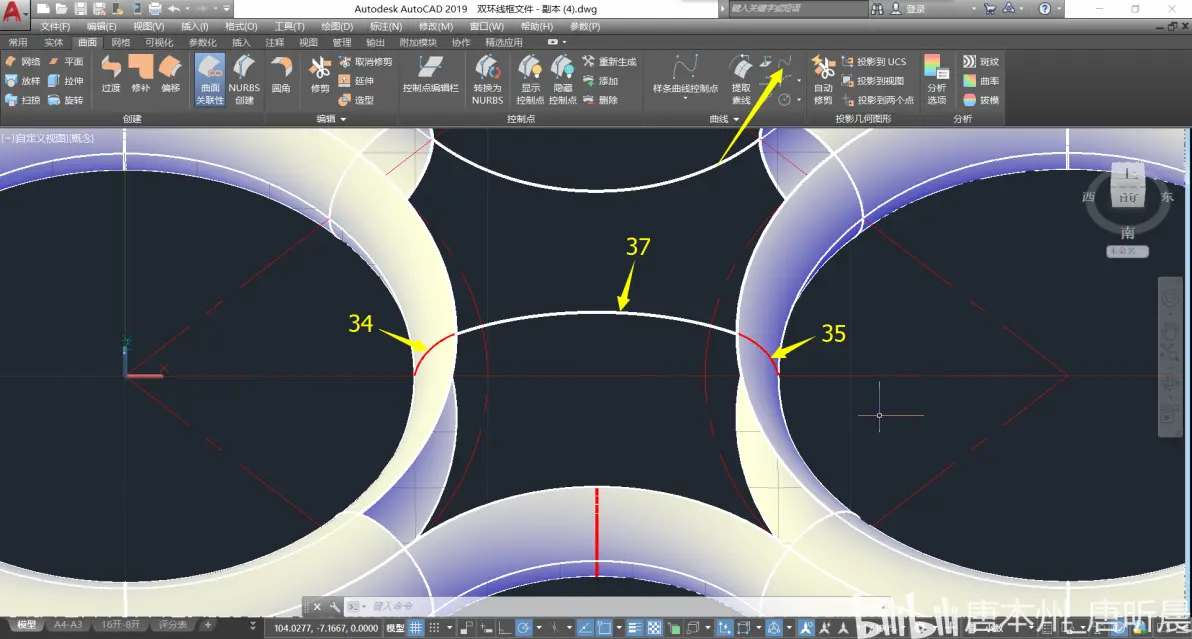1192x639 pixels.
Task: Click the 修补 surface patch tool
Action: [141, 74]
